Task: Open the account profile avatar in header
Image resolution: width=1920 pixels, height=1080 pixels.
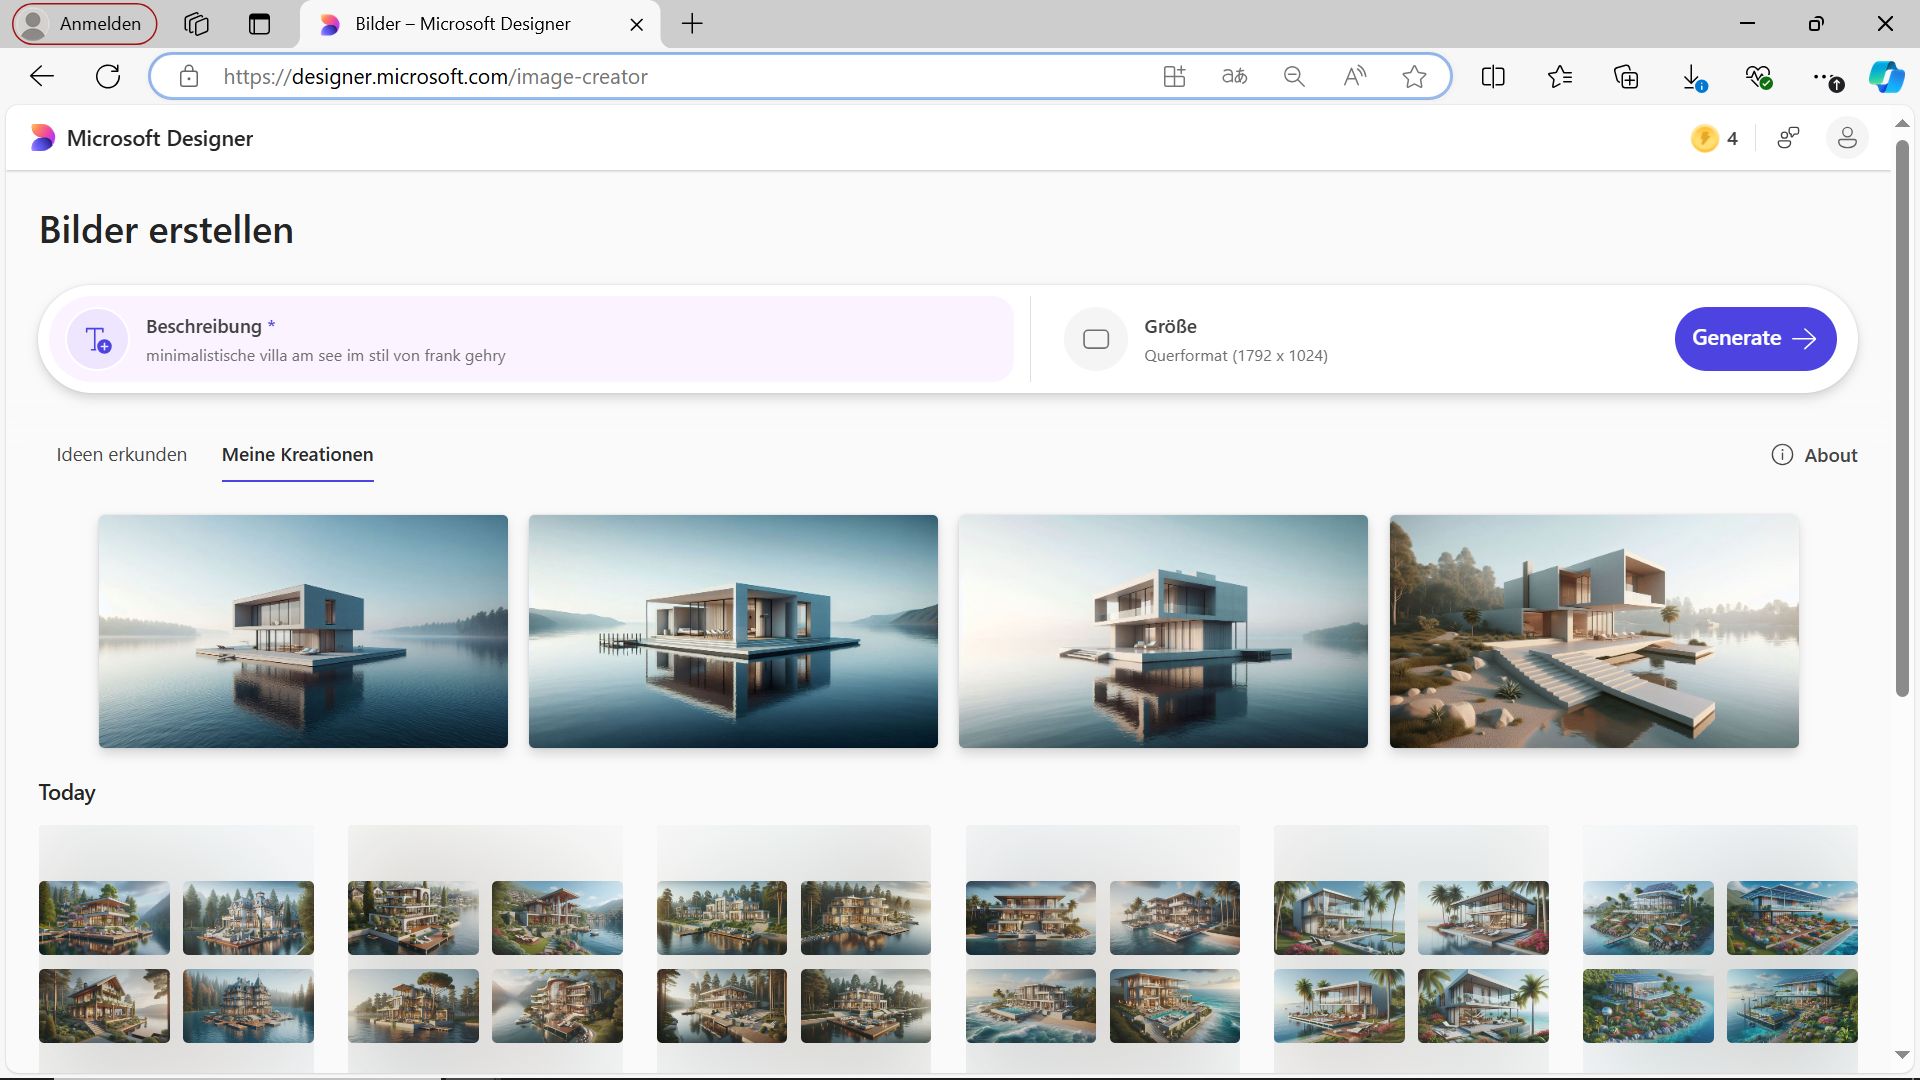Action: click(x=1846, y=139)
